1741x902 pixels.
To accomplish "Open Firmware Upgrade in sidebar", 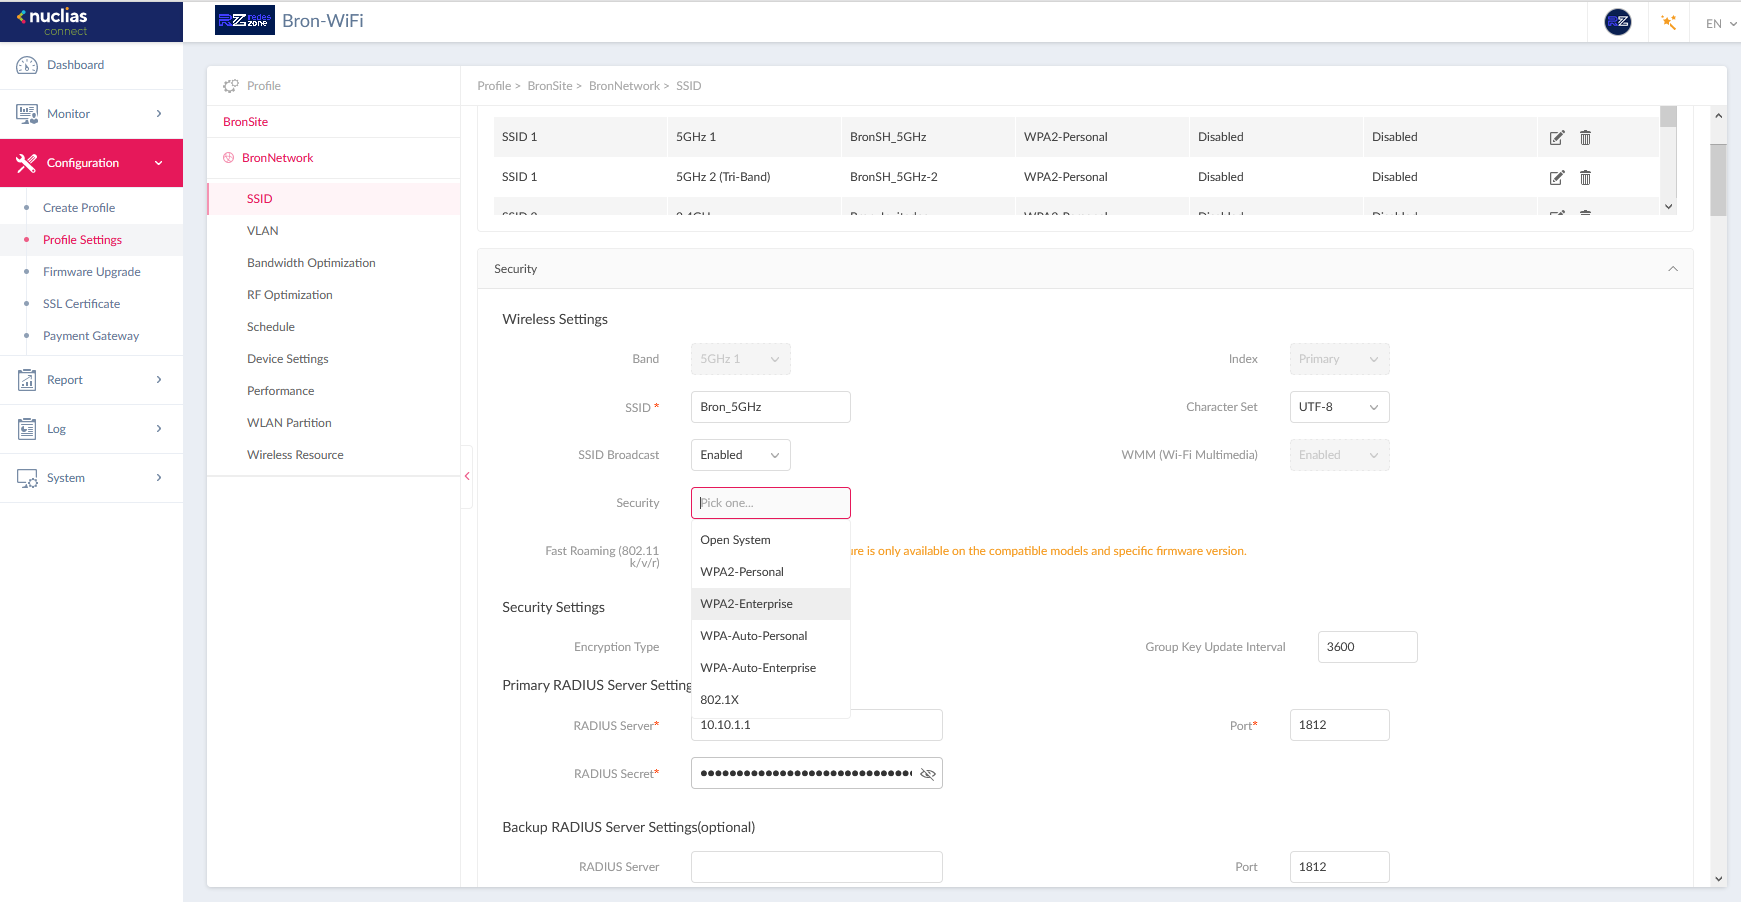I will (91, 272).
